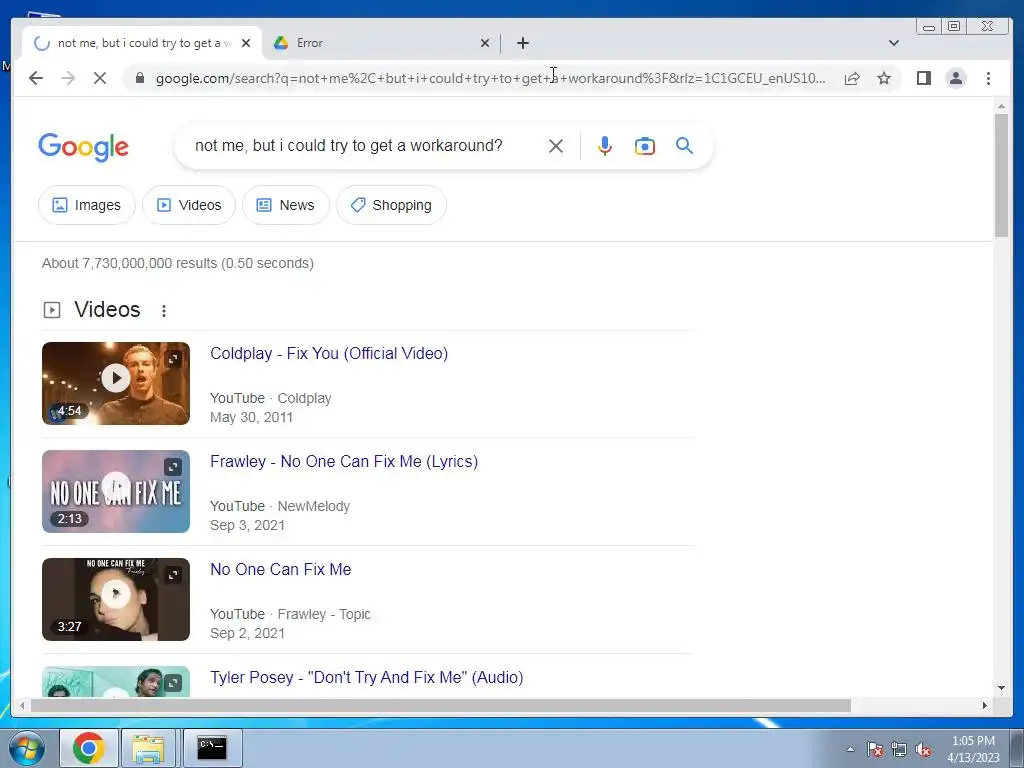1024x768 pixels.
Task: Close the Error tab
Action: [485, 43]
